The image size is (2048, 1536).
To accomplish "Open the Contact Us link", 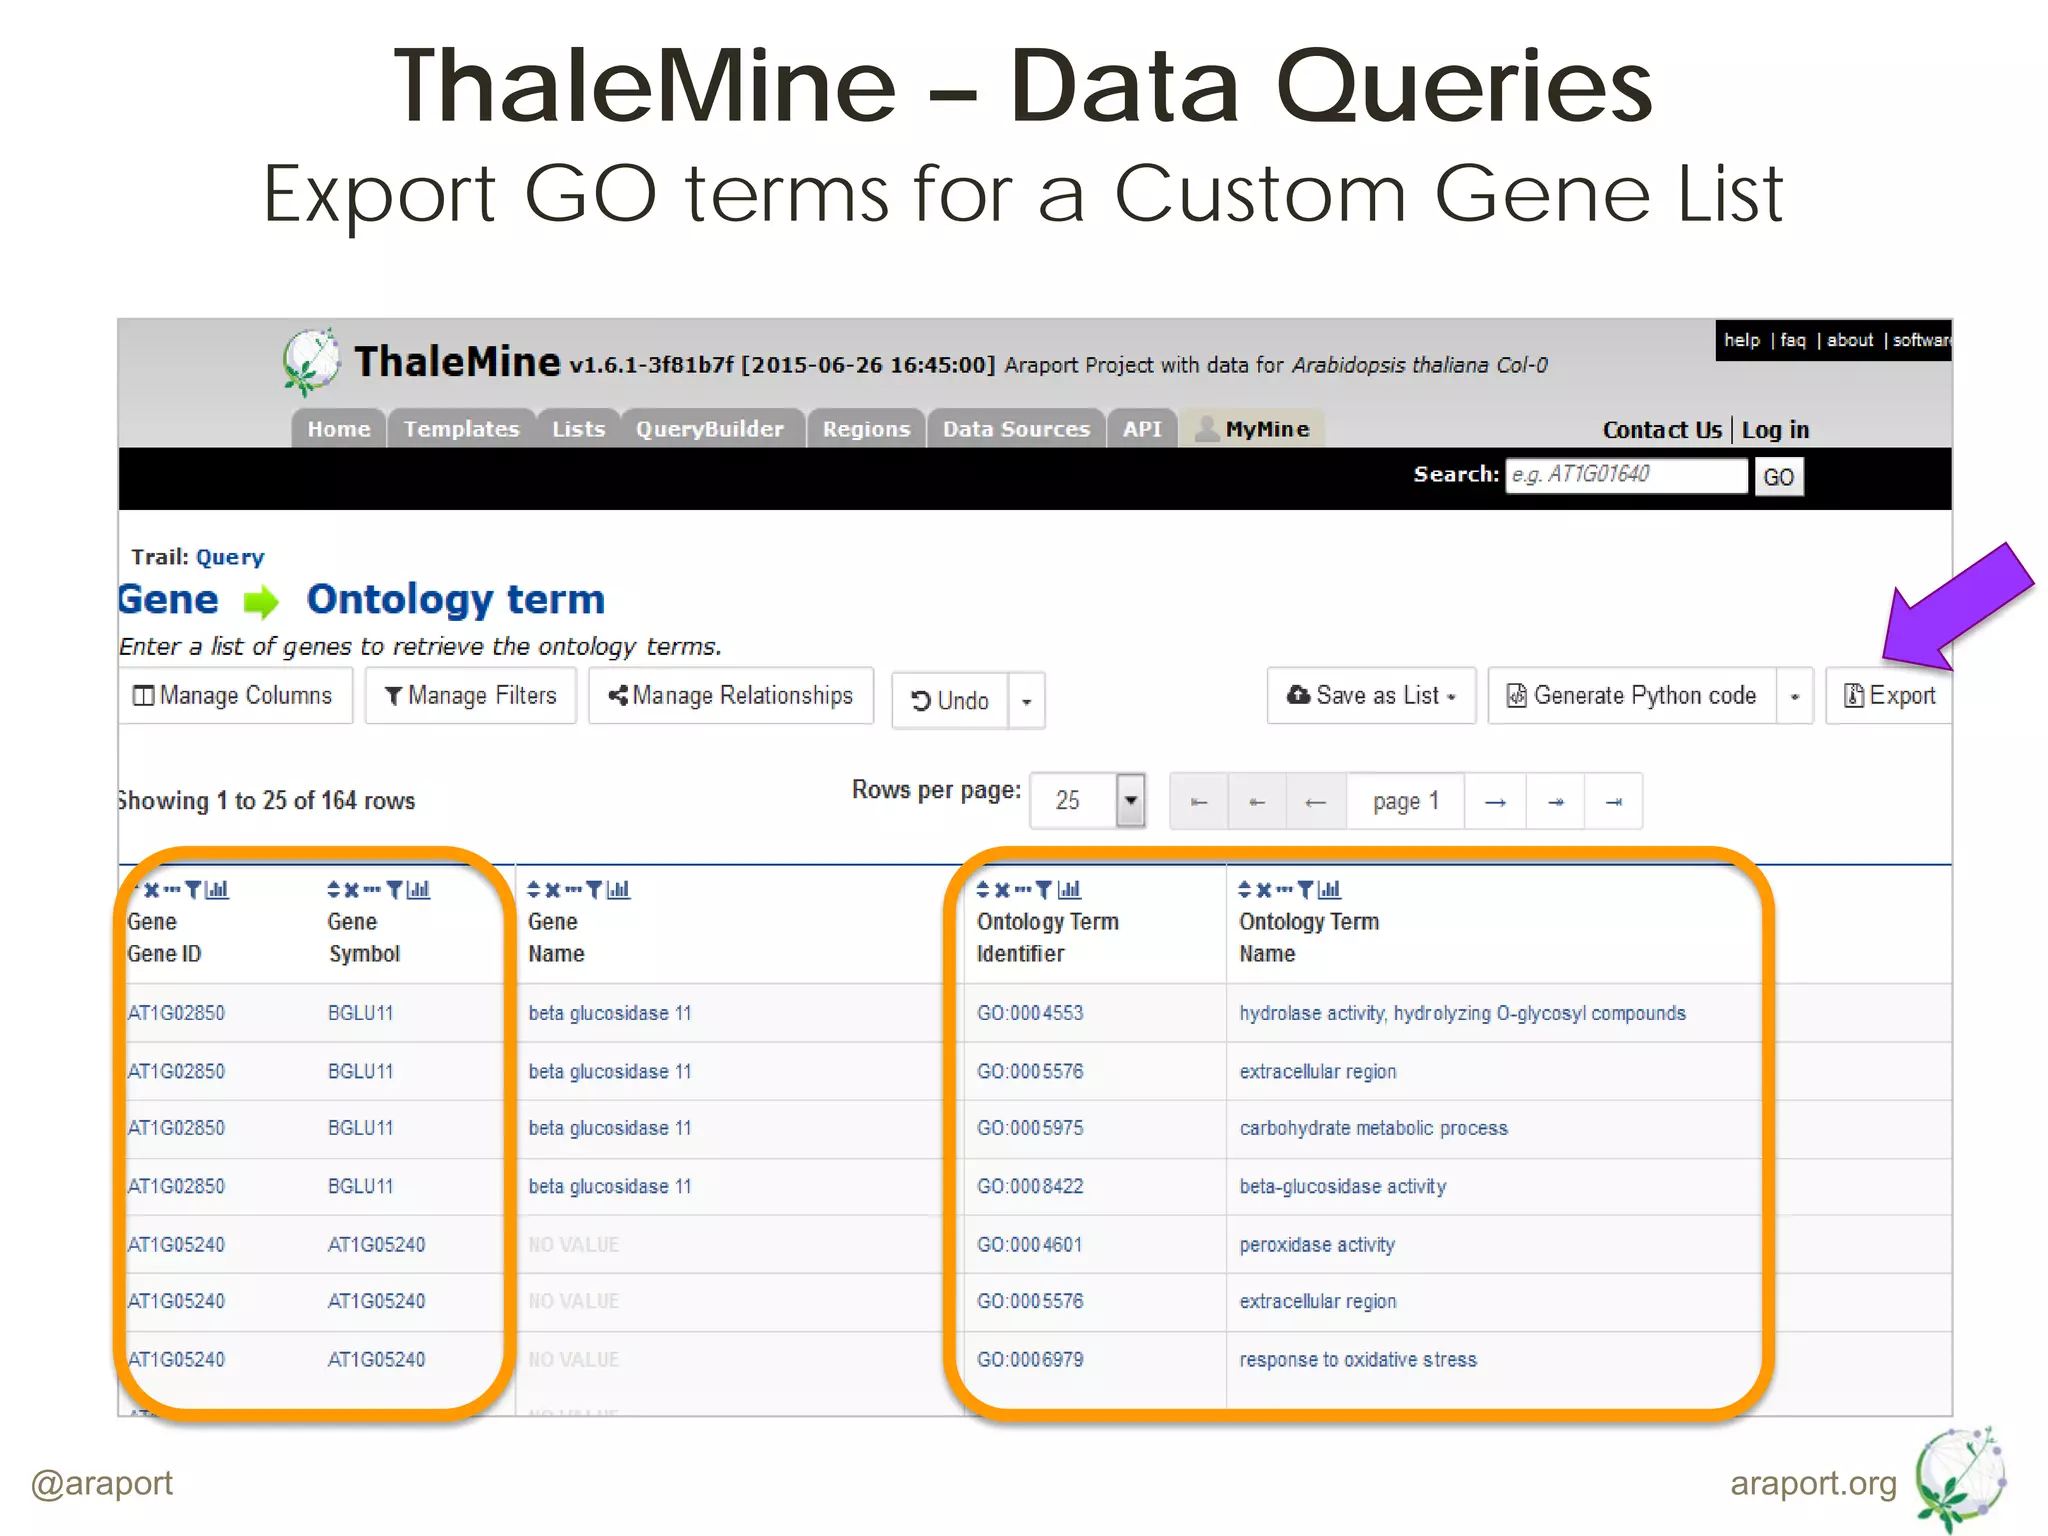I will (1662, 430).
